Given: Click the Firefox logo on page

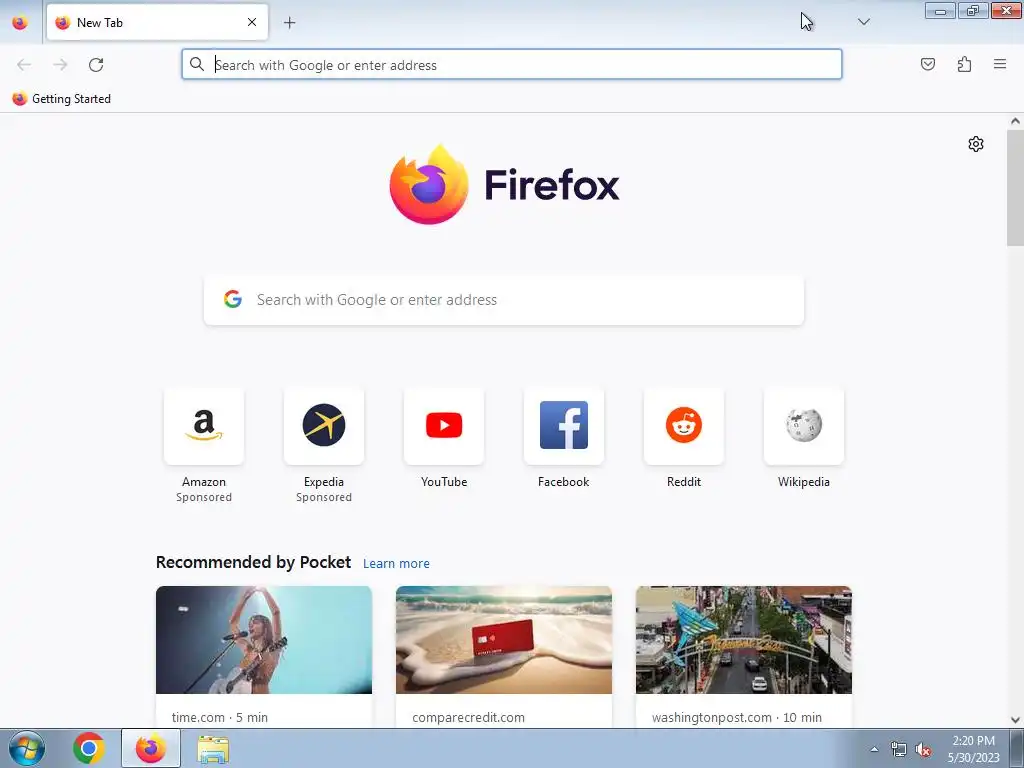Looking at the screenshot, I should [504, 185].
